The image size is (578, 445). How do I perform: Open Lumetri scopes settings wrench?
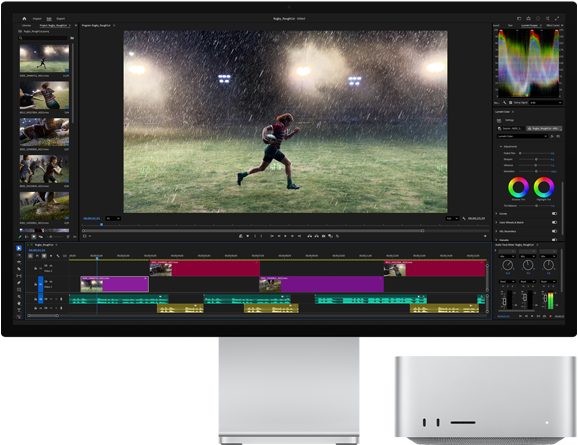coord(505,102)
